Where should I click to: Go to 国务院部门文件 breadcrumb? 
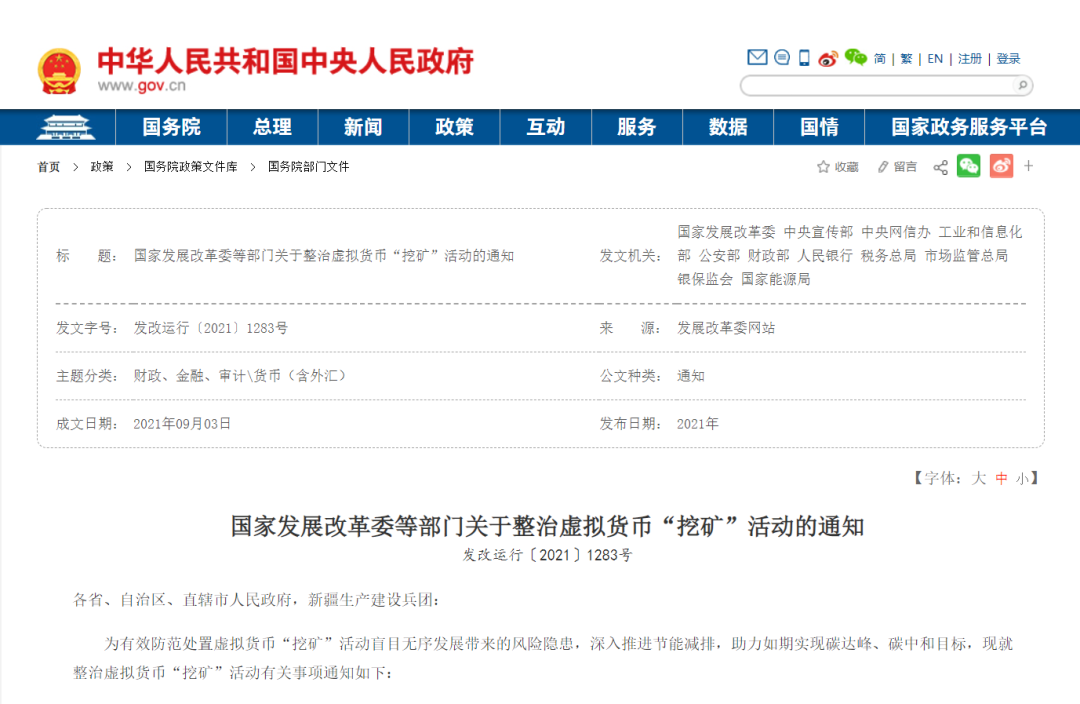[309, 167]
